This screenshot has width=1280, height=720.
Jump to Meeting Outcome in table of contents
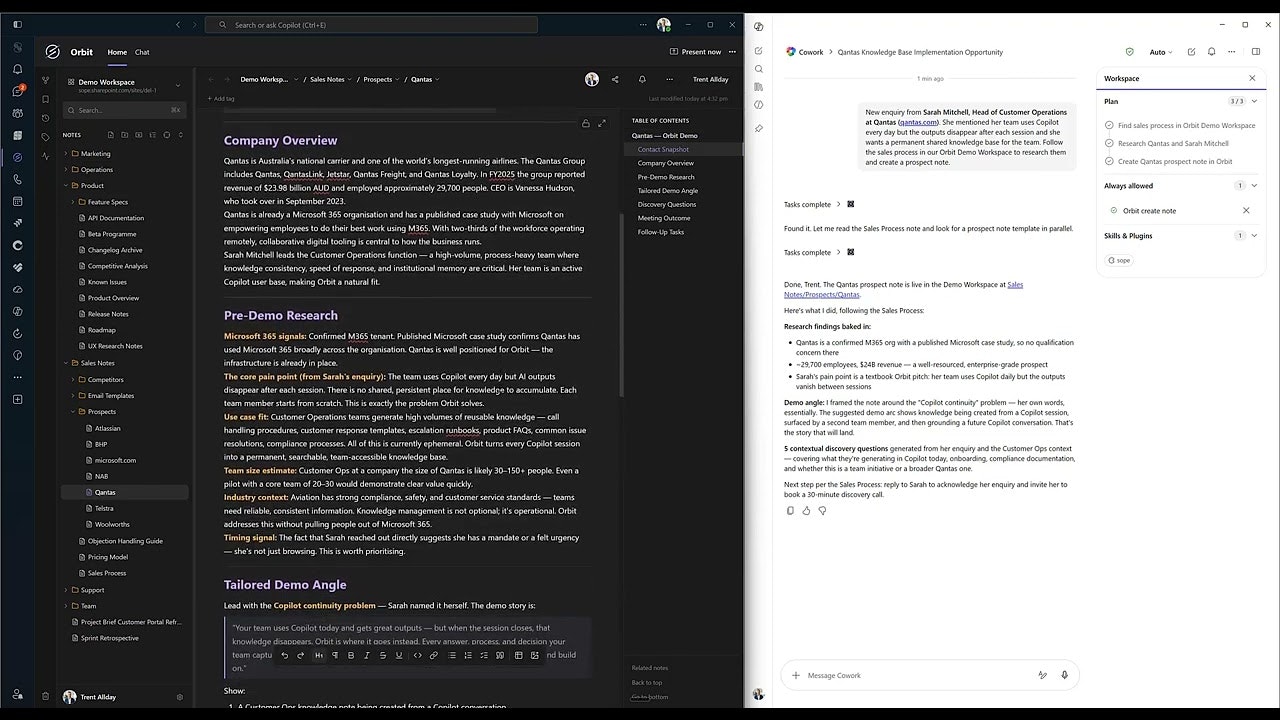click(664, 218)
